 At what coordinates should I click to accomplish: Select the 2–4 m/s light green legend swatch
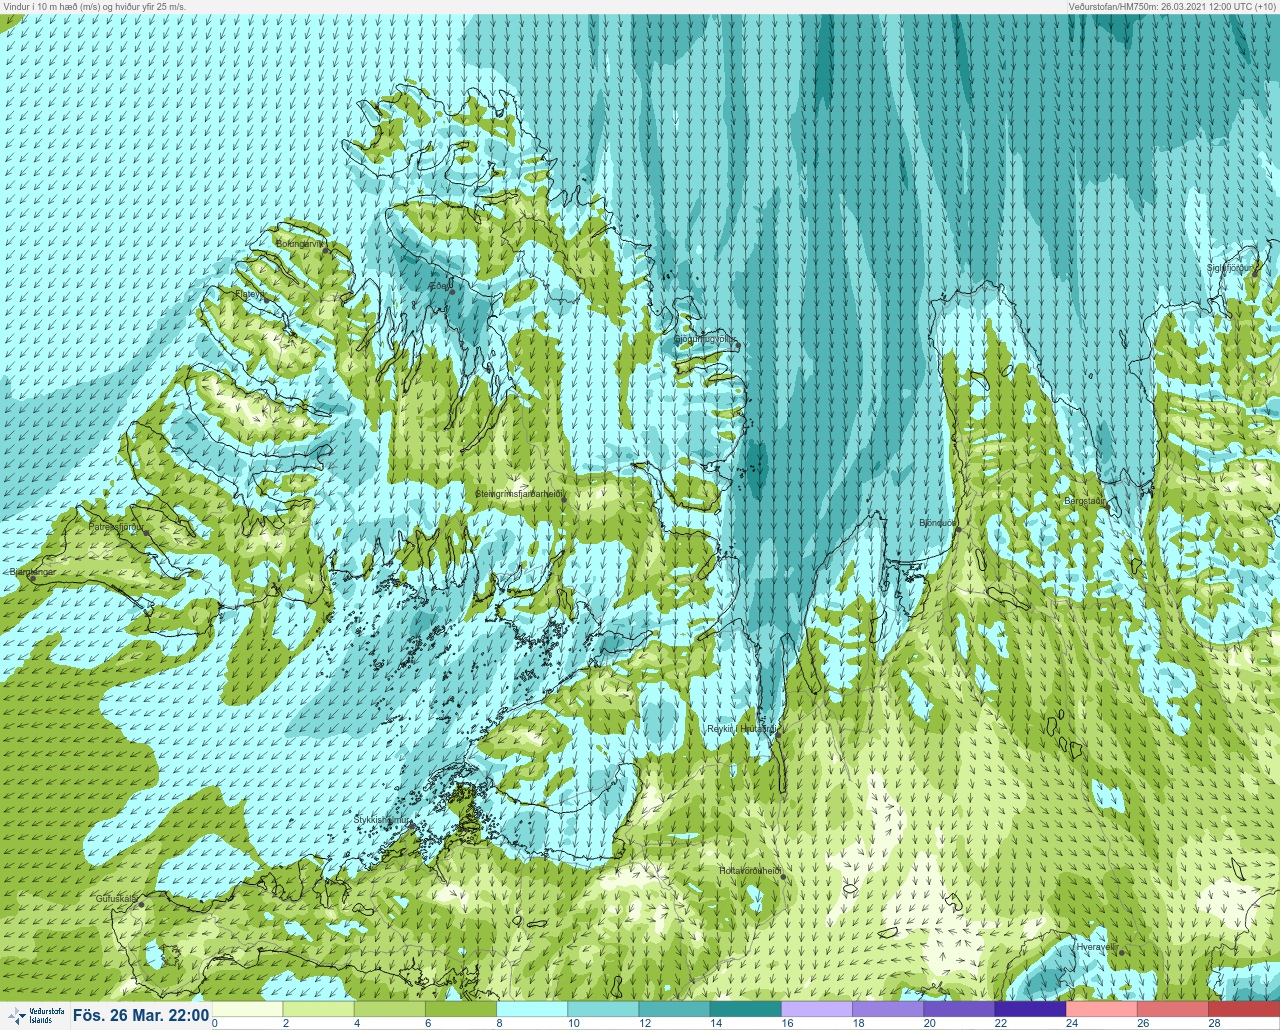(319, 1009)
